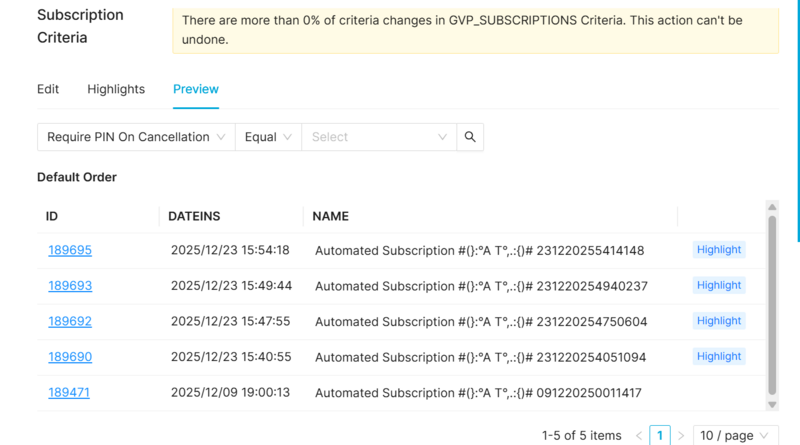Open the Select value dropdown
The height and width of the screenshot is (445, 800).
(378, 137)
